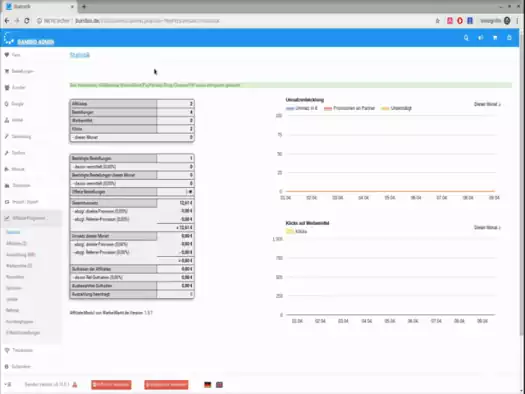Toggle 'Provisionen an Partner' legend series
The image size is (525, 394).
coord(350,108)
